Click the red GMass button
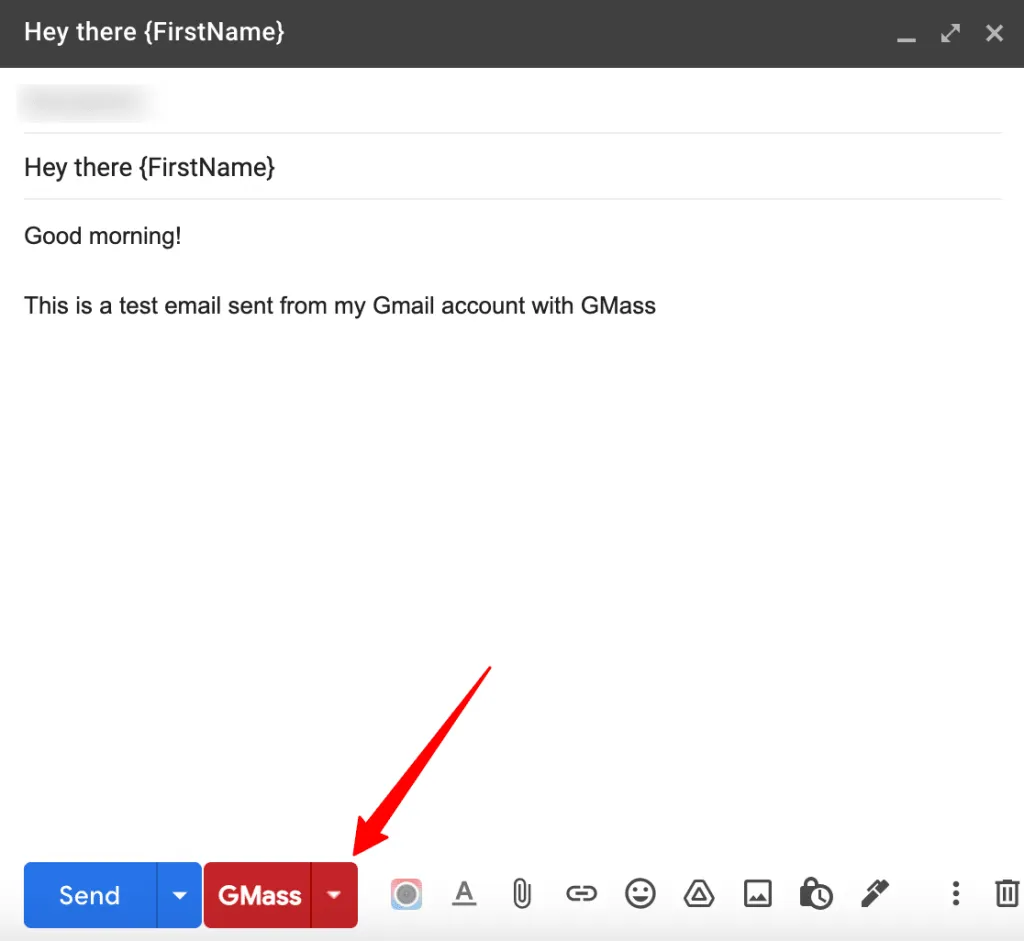Image resolution: width=1024 pixels, height=941 pixels. [258, 895]
